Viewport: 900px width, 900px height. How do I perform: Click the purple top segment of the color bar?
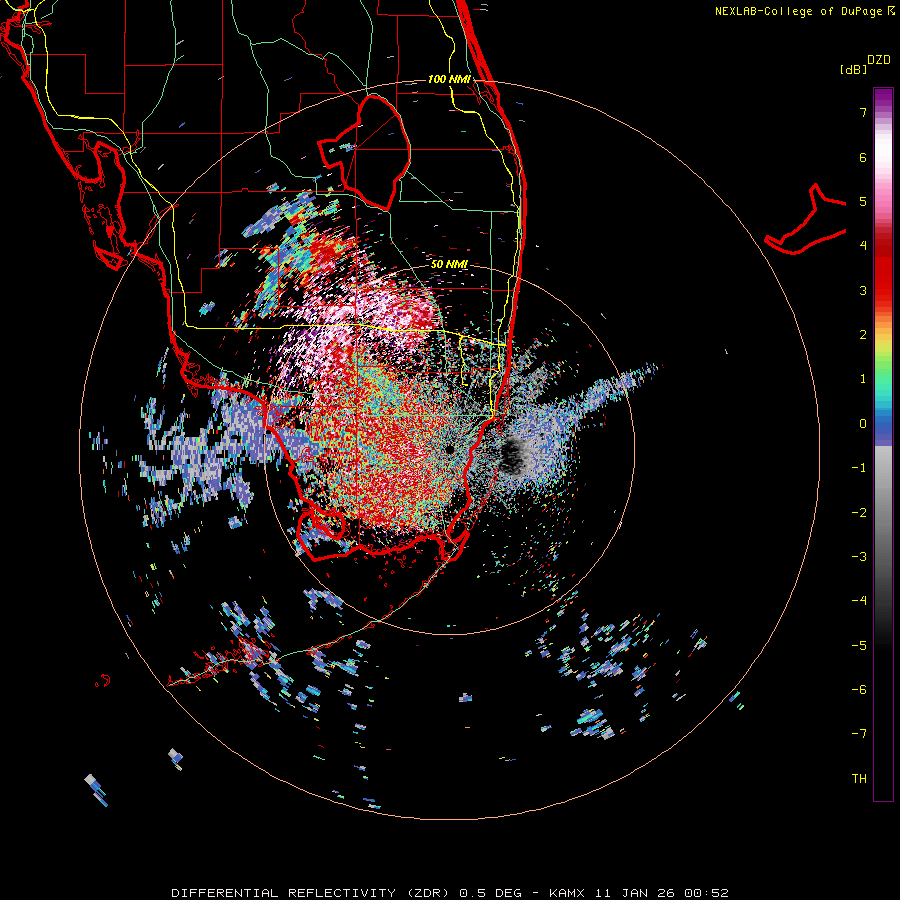pyautogui.click(x=883, y=99)
